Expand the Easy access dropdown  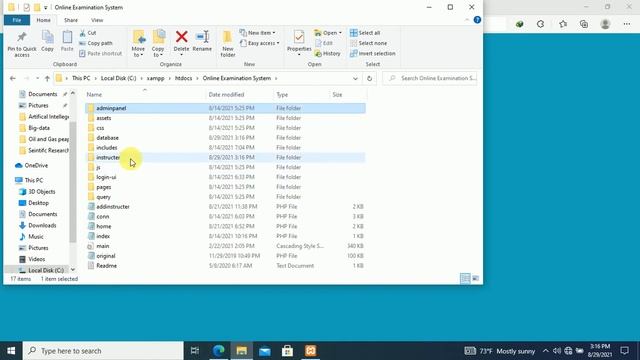click(x=260, y=43)
